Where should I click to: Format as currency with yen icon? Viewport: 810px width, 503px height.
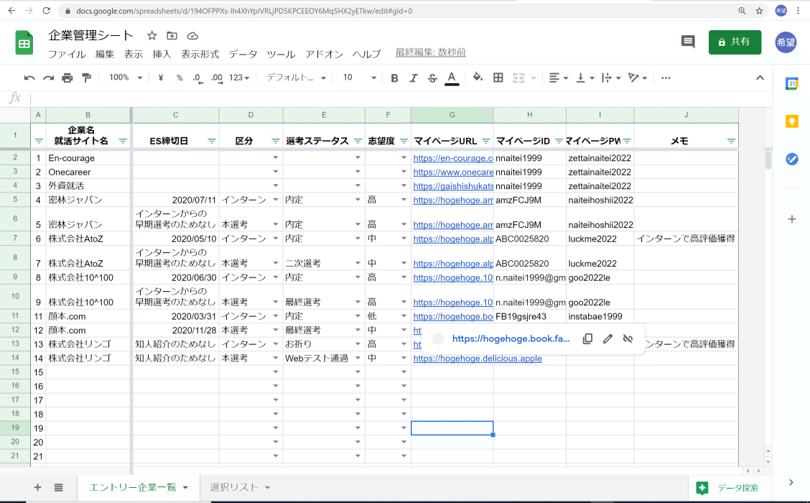[x=161, y=78]
